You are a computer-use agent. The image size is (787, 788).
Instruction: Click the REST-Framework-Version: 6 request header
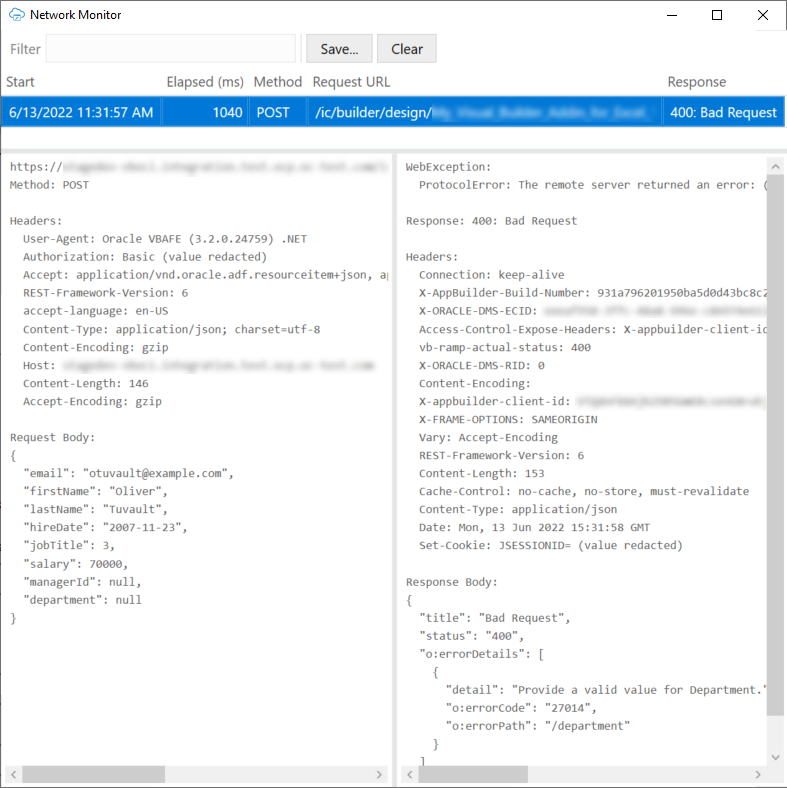click(x=106, y=293)
